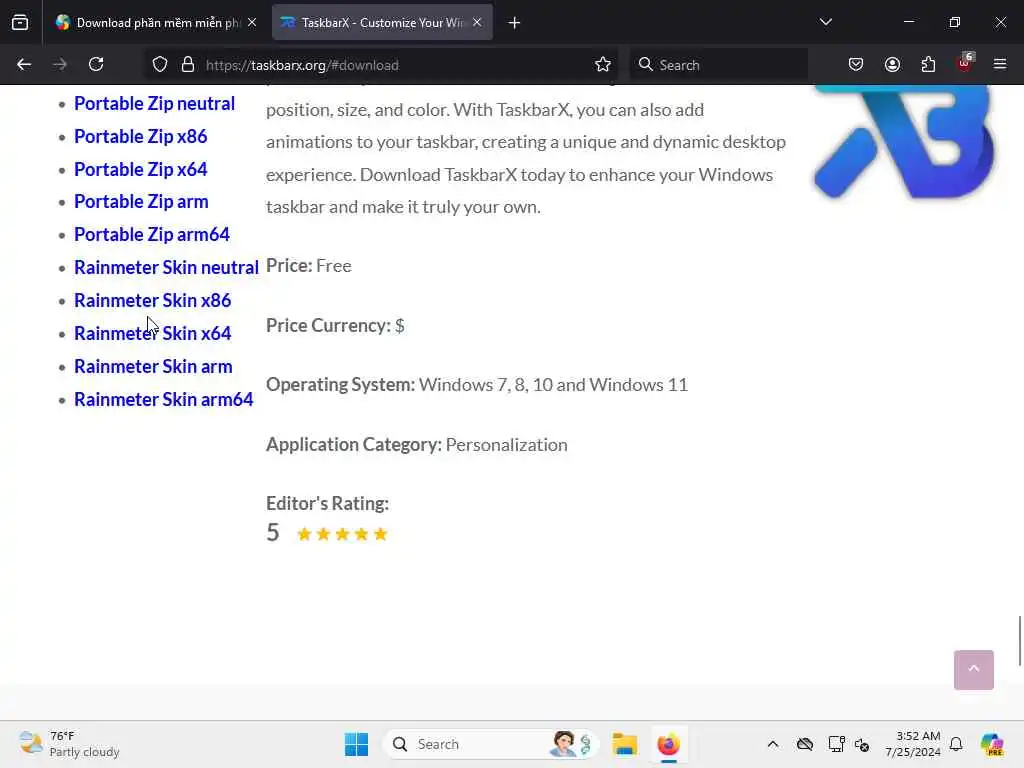The height and width of the screenshot is (768, 1024).
Task: Download Portable Zip x64
Action: point(140,169)
